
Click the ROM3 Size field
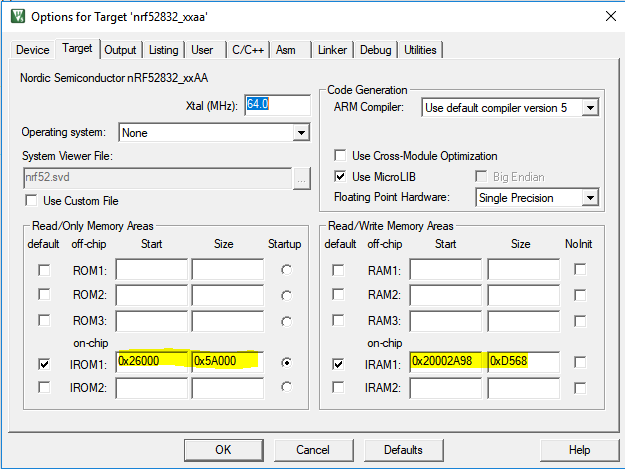click(x=228, y=321)
